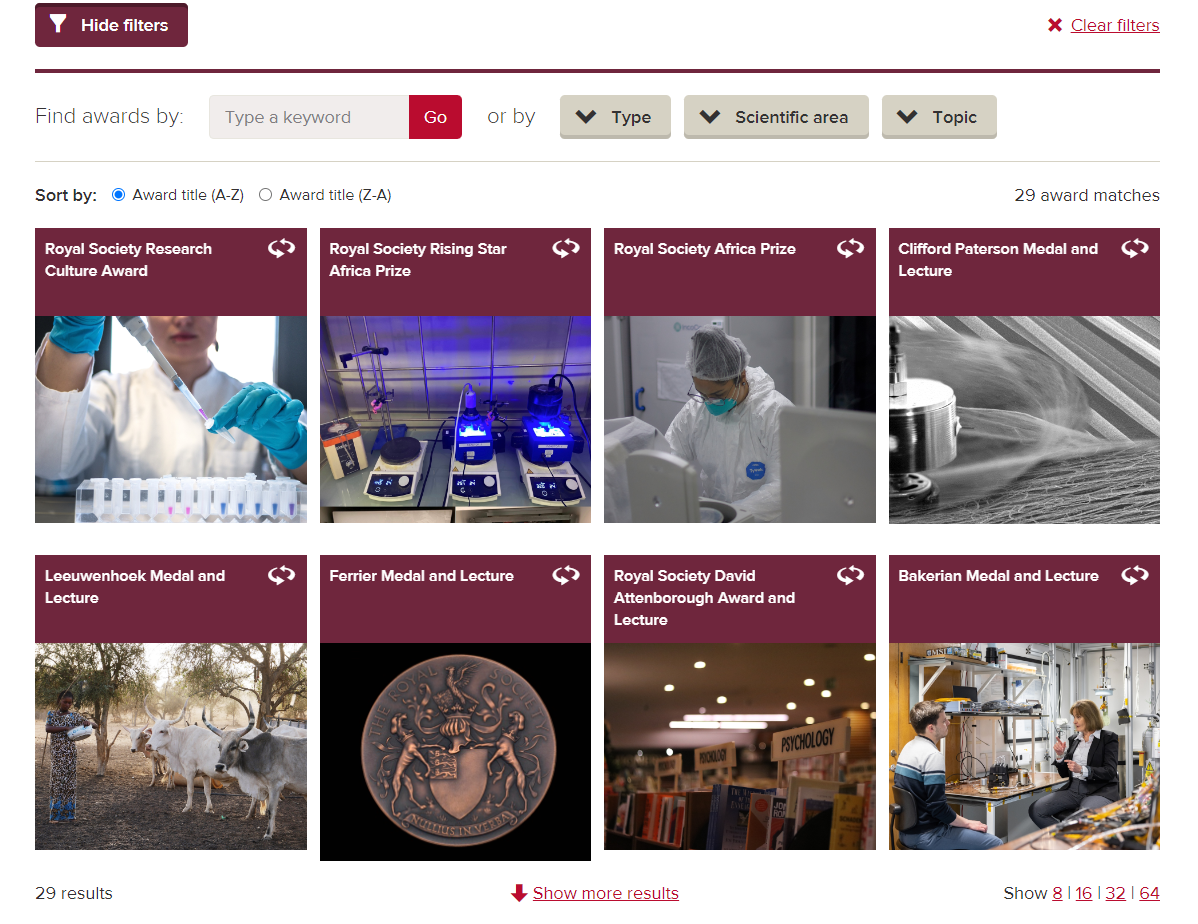This screenshot has height=924, width=1198.
Task: Expand the Topic filter dropdown
Action: [939, 117]
